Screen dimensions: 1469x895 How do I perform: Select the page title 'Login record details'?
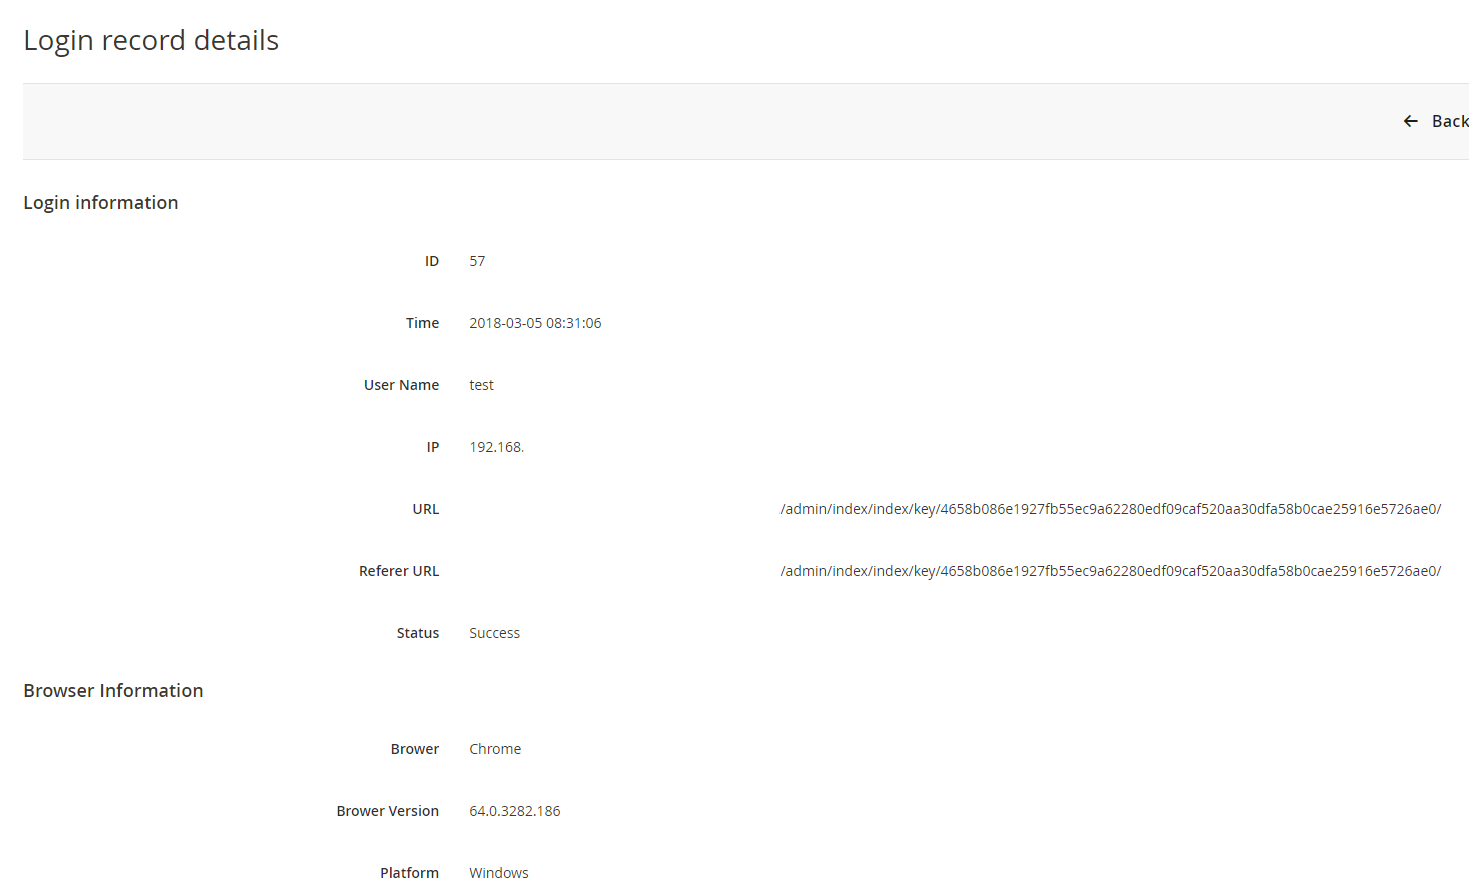pyautogui.click(x=151, y=40)
